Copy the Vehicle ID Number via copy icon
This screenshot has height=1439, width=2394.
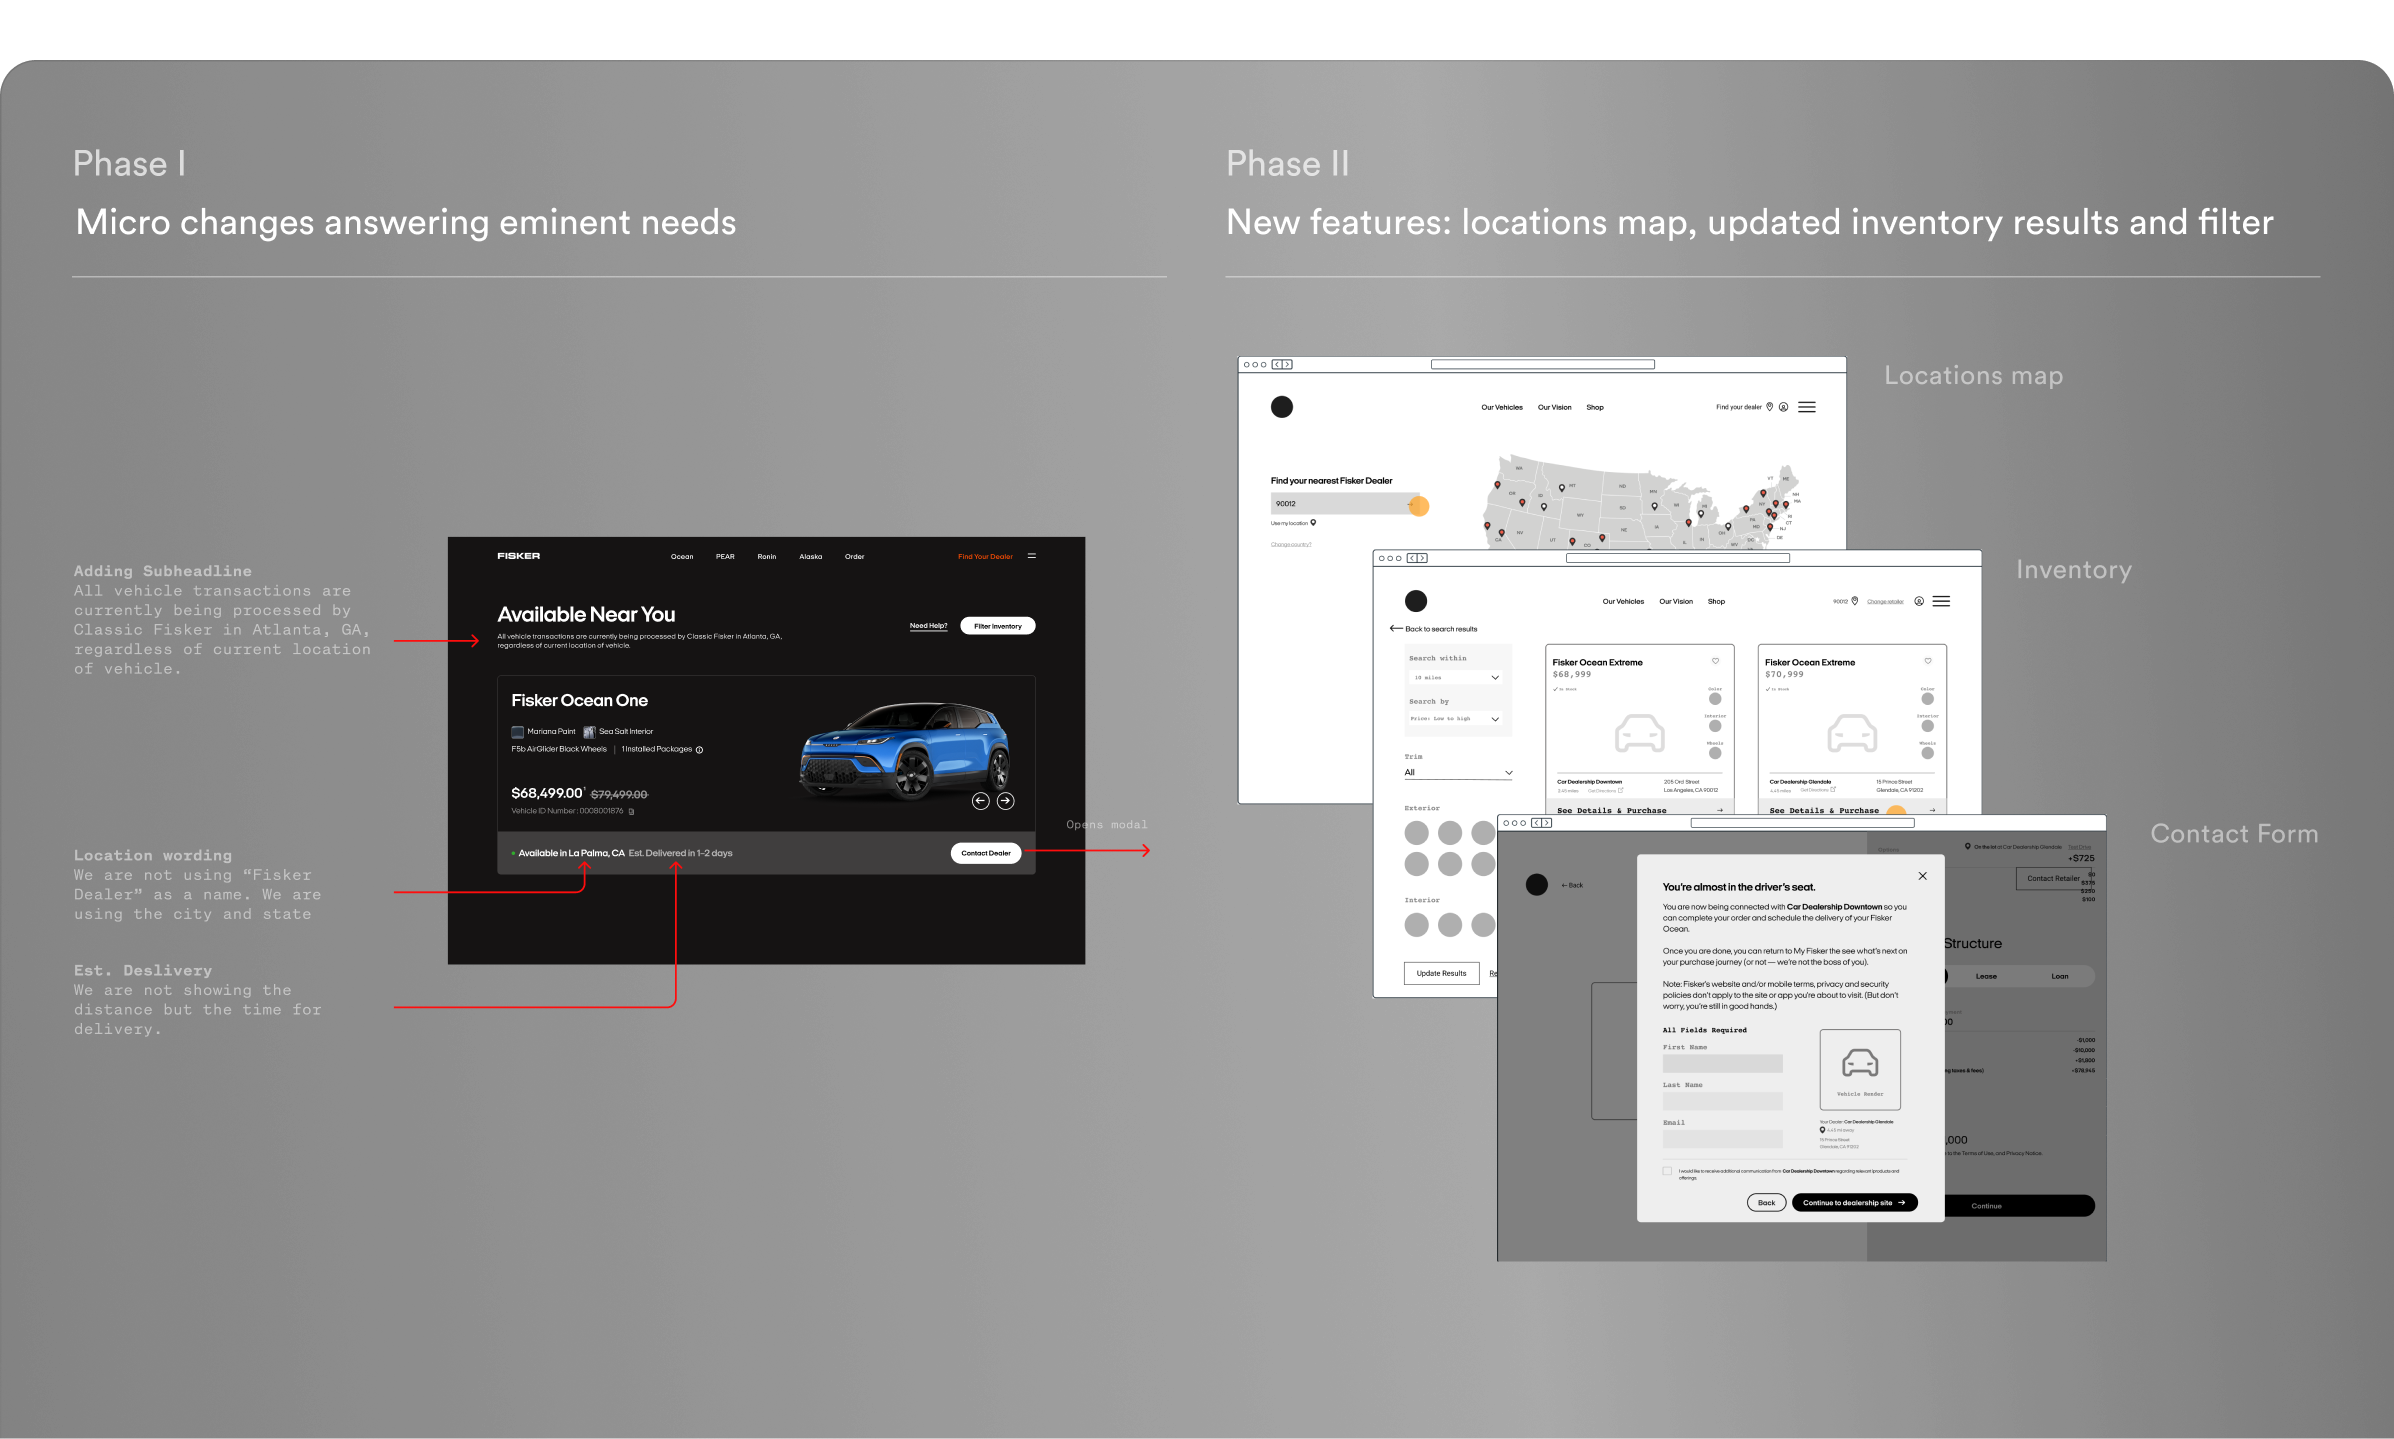pyautogui.click(x=631, y=811)
